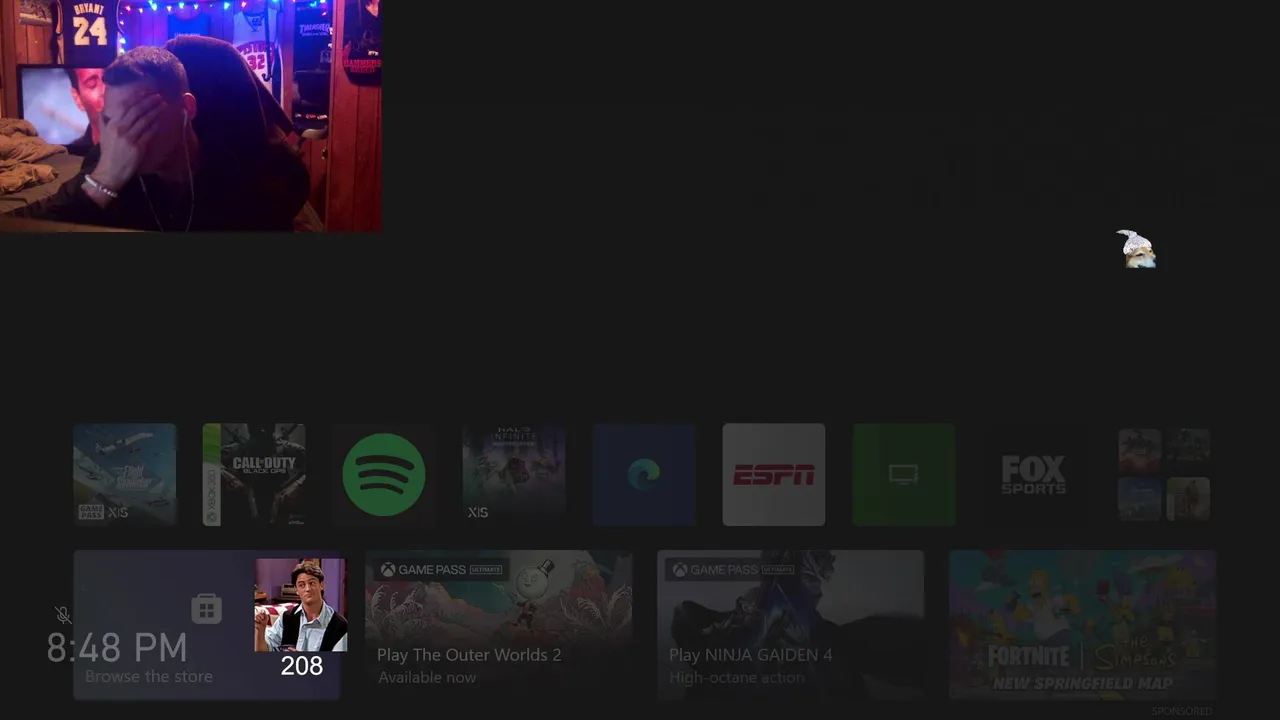Open the Spotify app tile
The width and height of the screenshot is (1280, 720).
384,474
